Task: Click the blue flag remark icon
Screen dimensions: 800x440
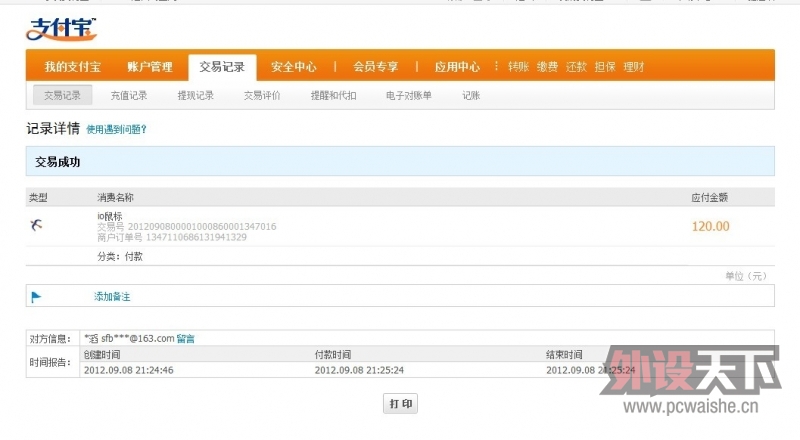Action: 36,297
